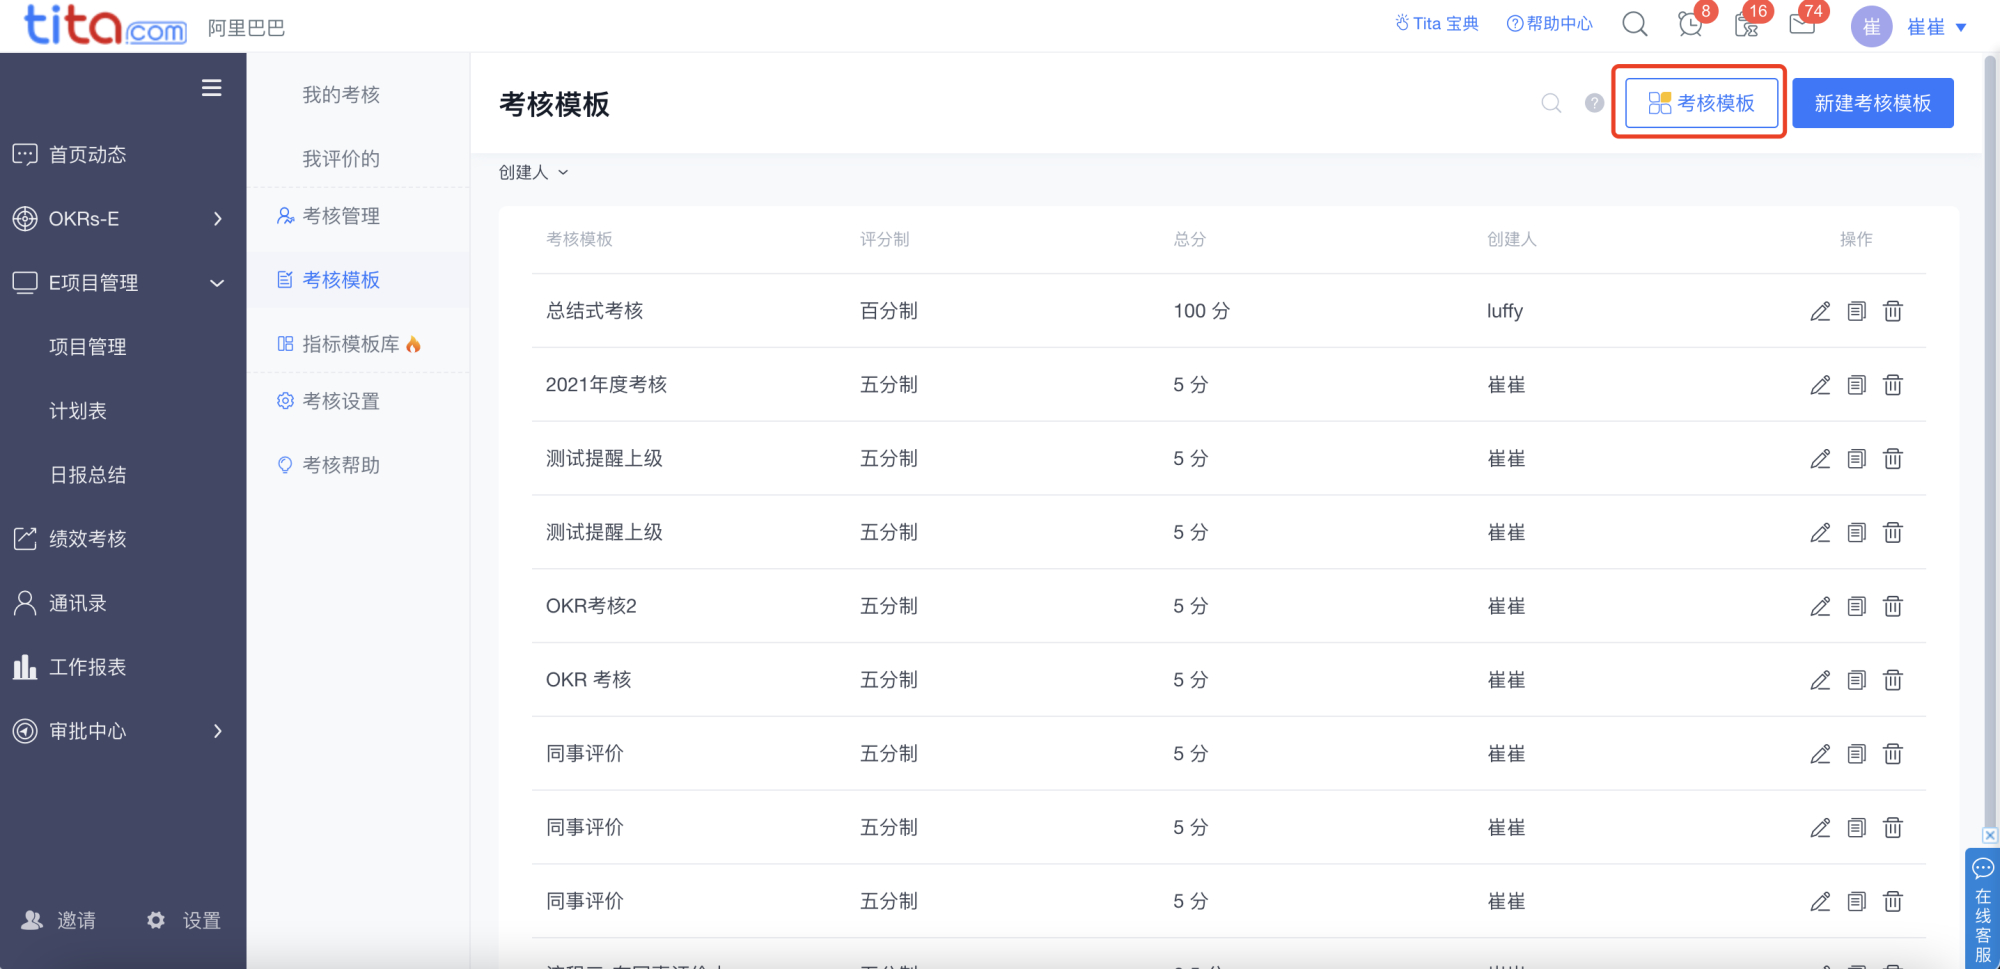Expand the 审批中心 submenu

217,731
